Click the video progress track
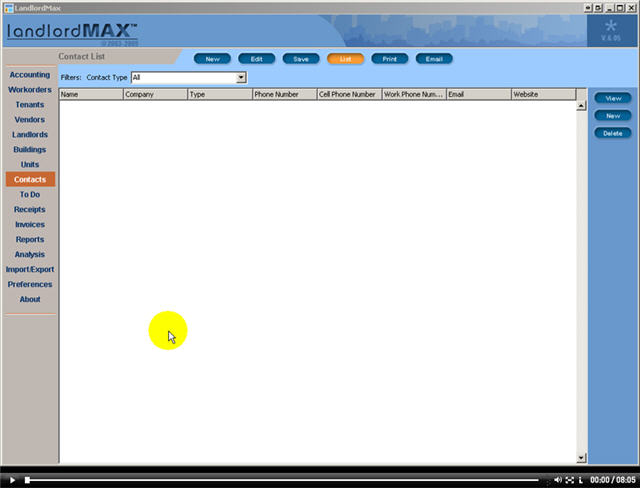 [x=282, y=480]
